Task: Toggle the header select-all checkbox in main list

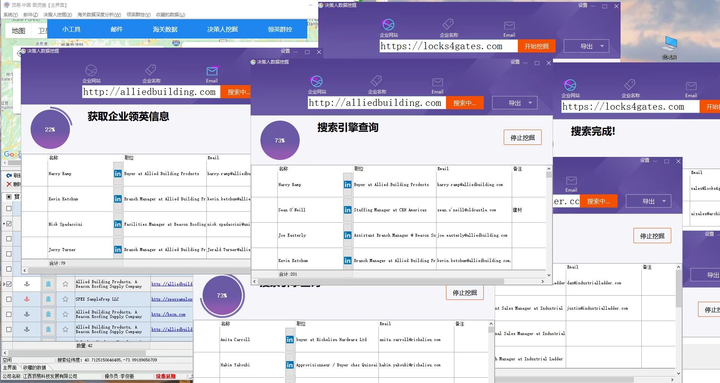Action: pyautogui.click(x=9, y=197)
